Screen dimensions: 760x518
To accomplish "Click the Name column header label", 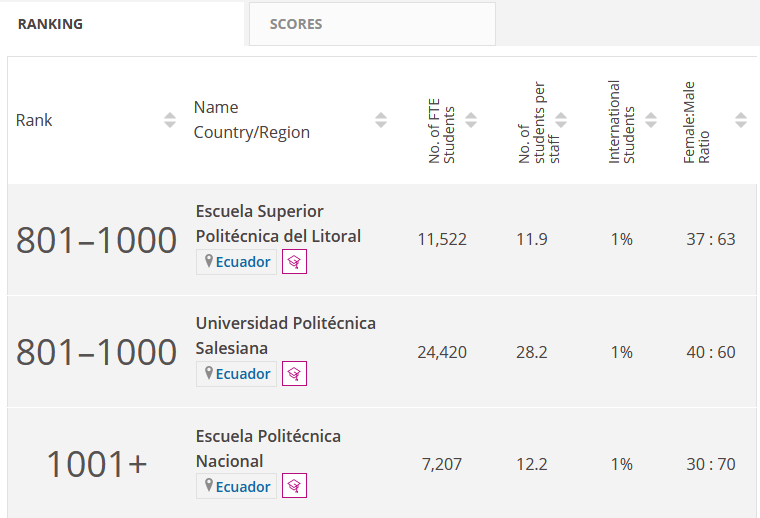I will (x=216, y=107).
